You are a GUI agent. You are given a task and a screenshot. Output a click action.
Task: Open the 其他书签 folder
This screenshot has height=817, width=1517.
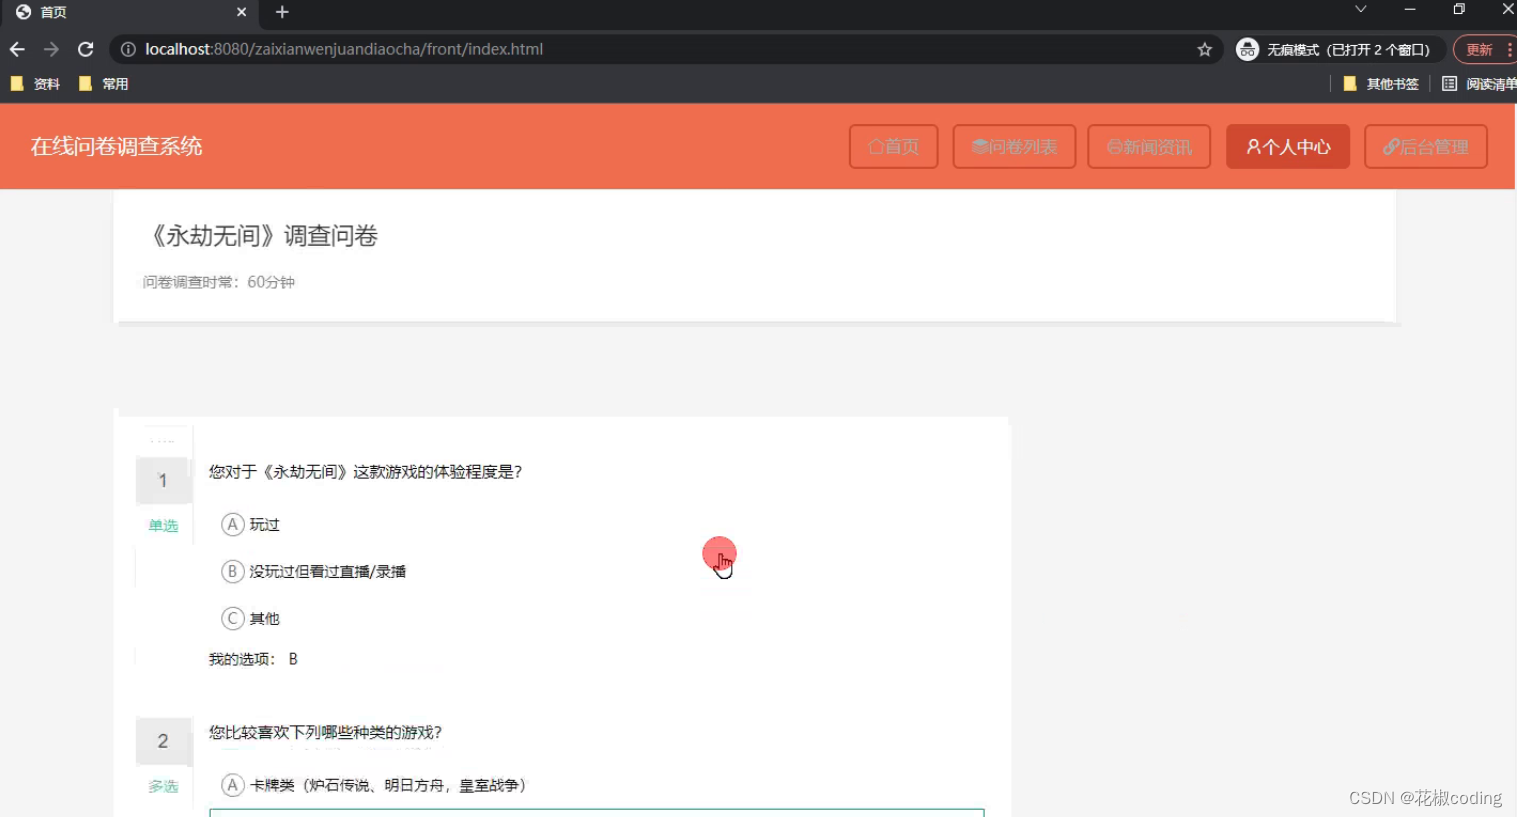[1381, 84]
